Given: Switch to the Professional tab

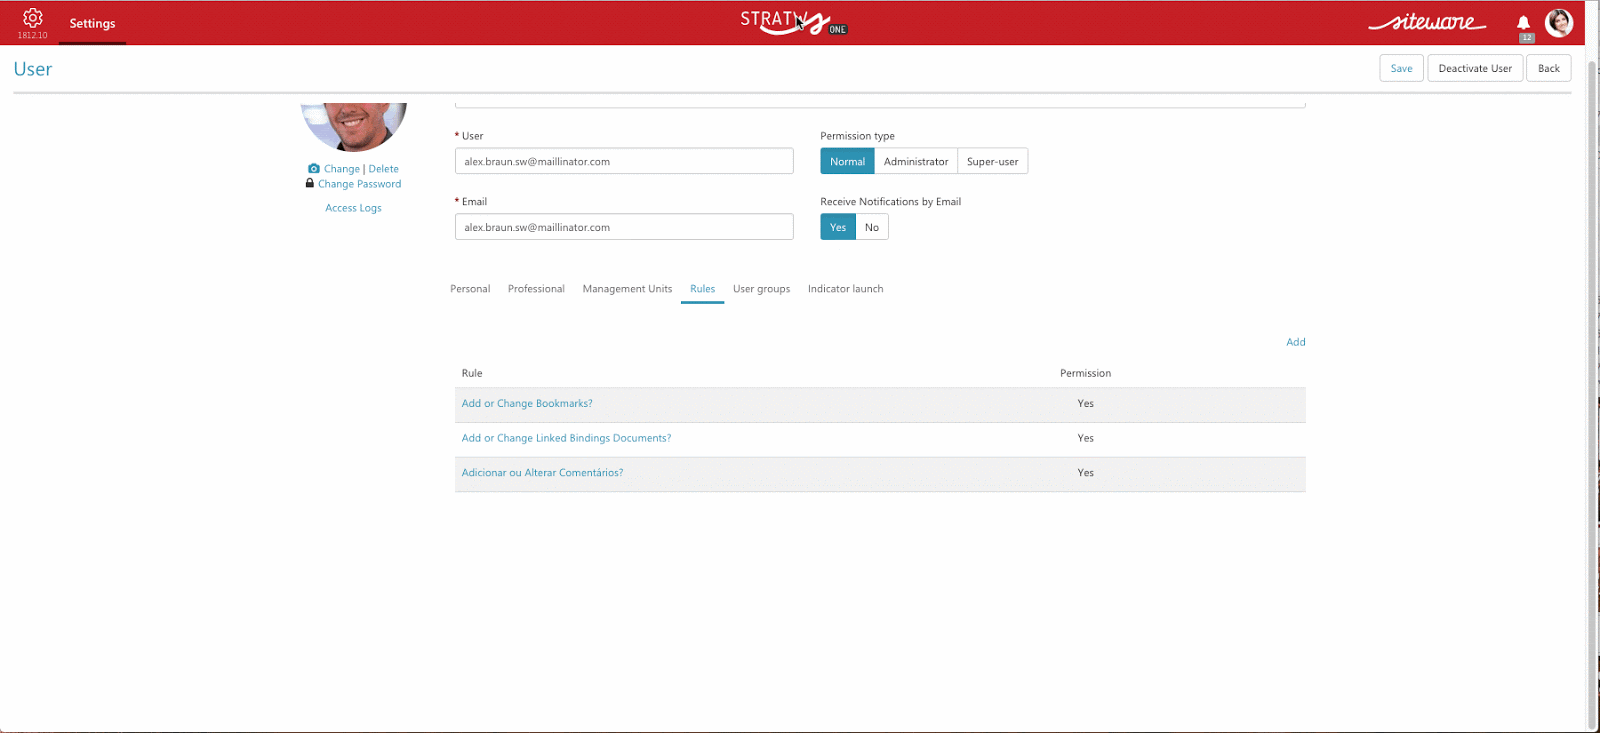Looking at the screenshot, I should pyautogui.click(x=536, y=289).
